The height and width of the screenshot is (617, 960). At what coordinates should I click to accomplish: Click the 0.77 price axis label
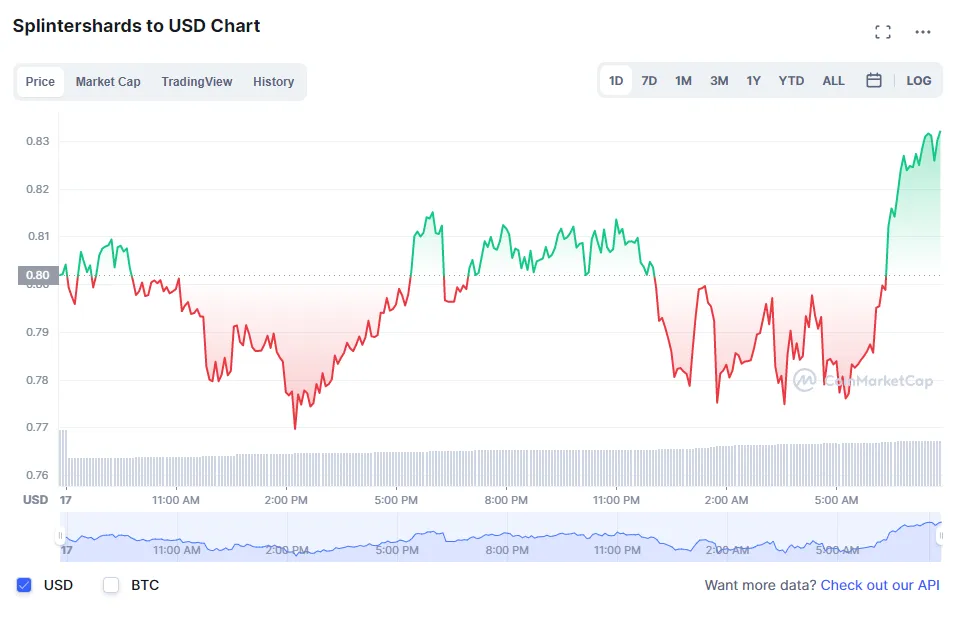[x=37, y=427]
